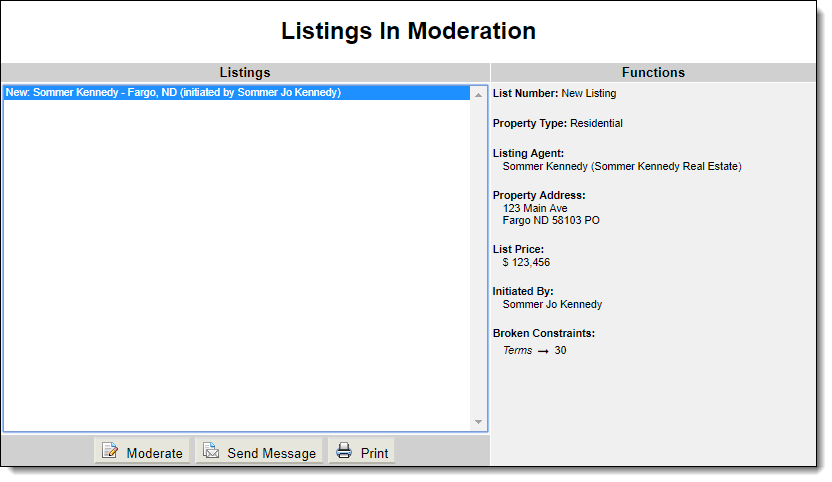The height and width of the screenshot is (482, 832).
Task: Click the Property Type: Residential text
Action: click(558, 123)
